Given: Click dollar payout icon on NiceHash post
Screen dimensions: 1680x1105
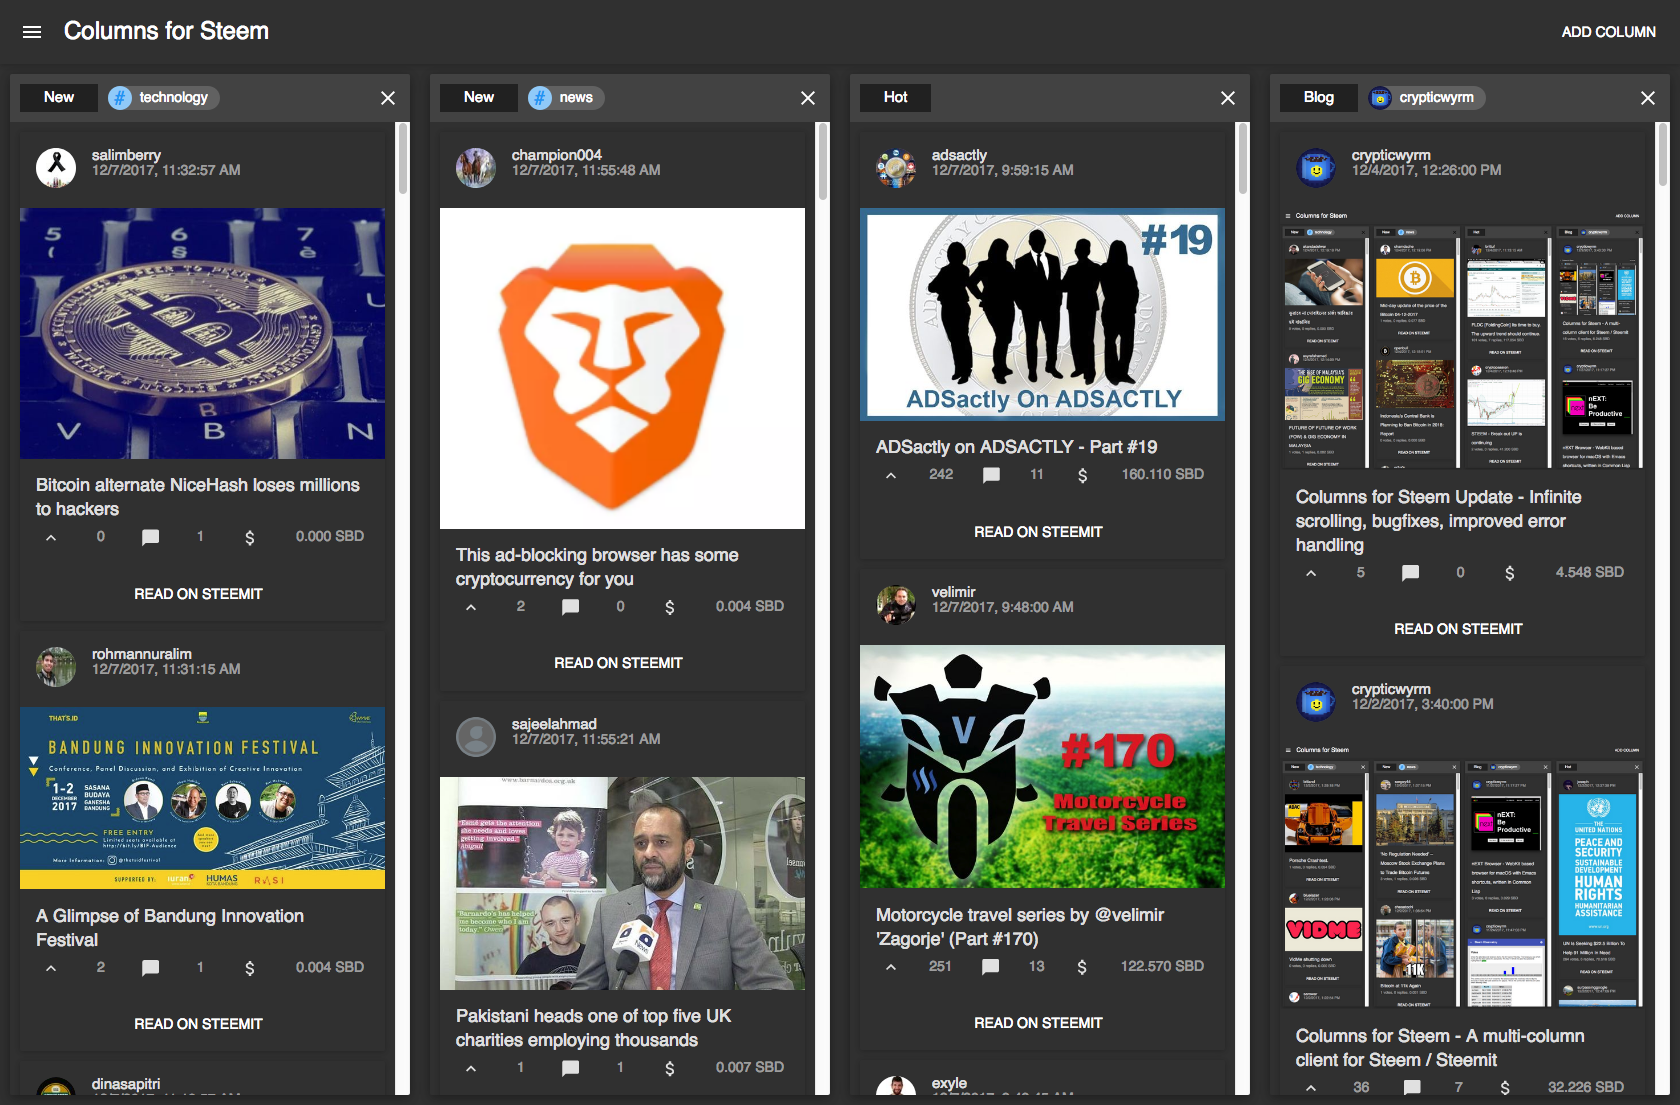Looking at the screenshot, I should coord(250,537).
